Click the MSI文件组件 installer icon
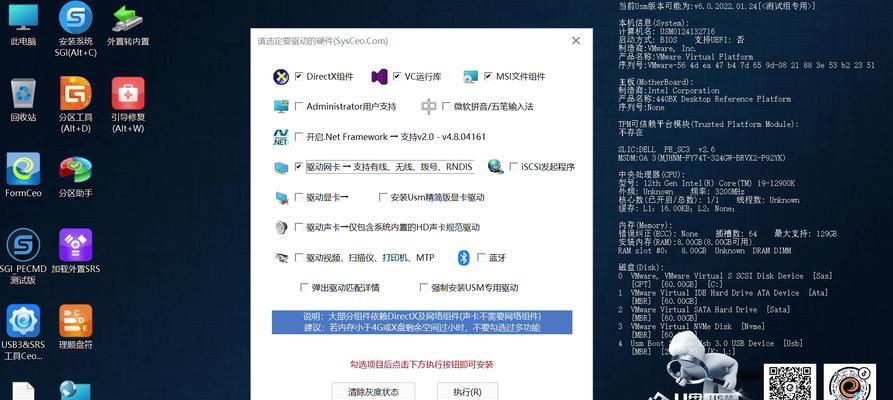 [470, 77]
